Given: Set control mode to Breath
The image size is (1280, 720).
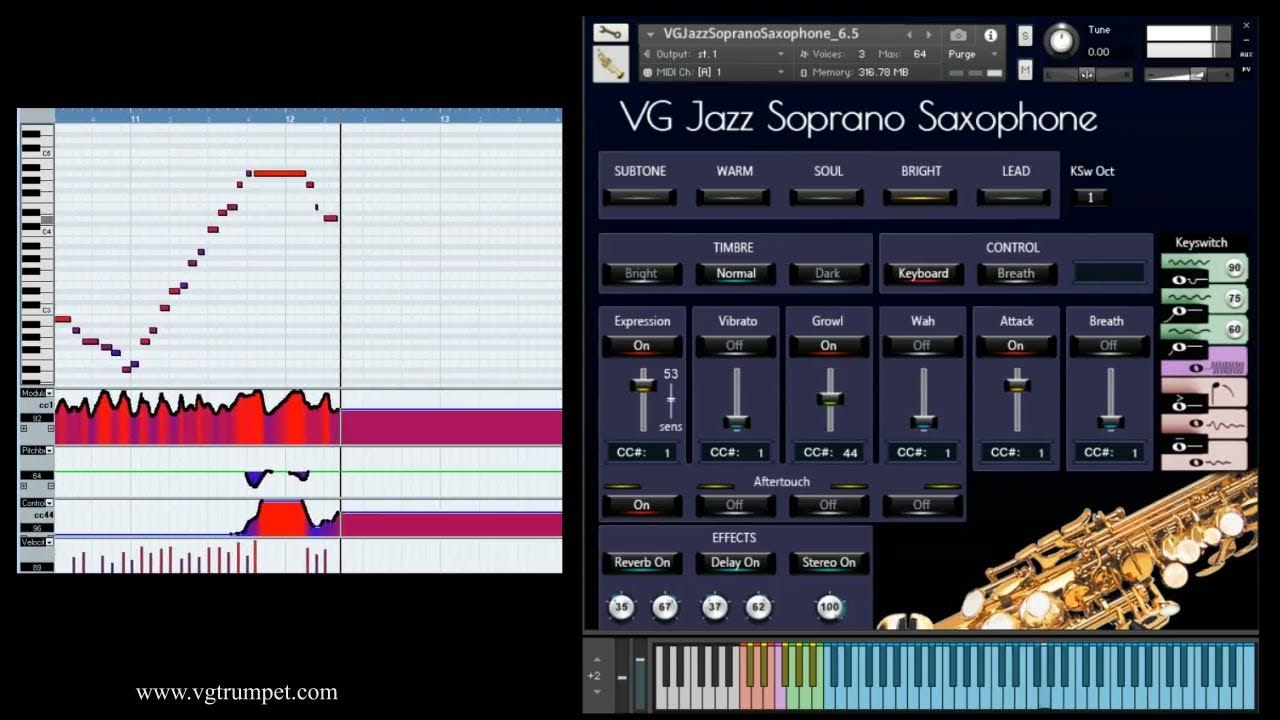Looking at the screenshot, I should (x=1016, y=273).
